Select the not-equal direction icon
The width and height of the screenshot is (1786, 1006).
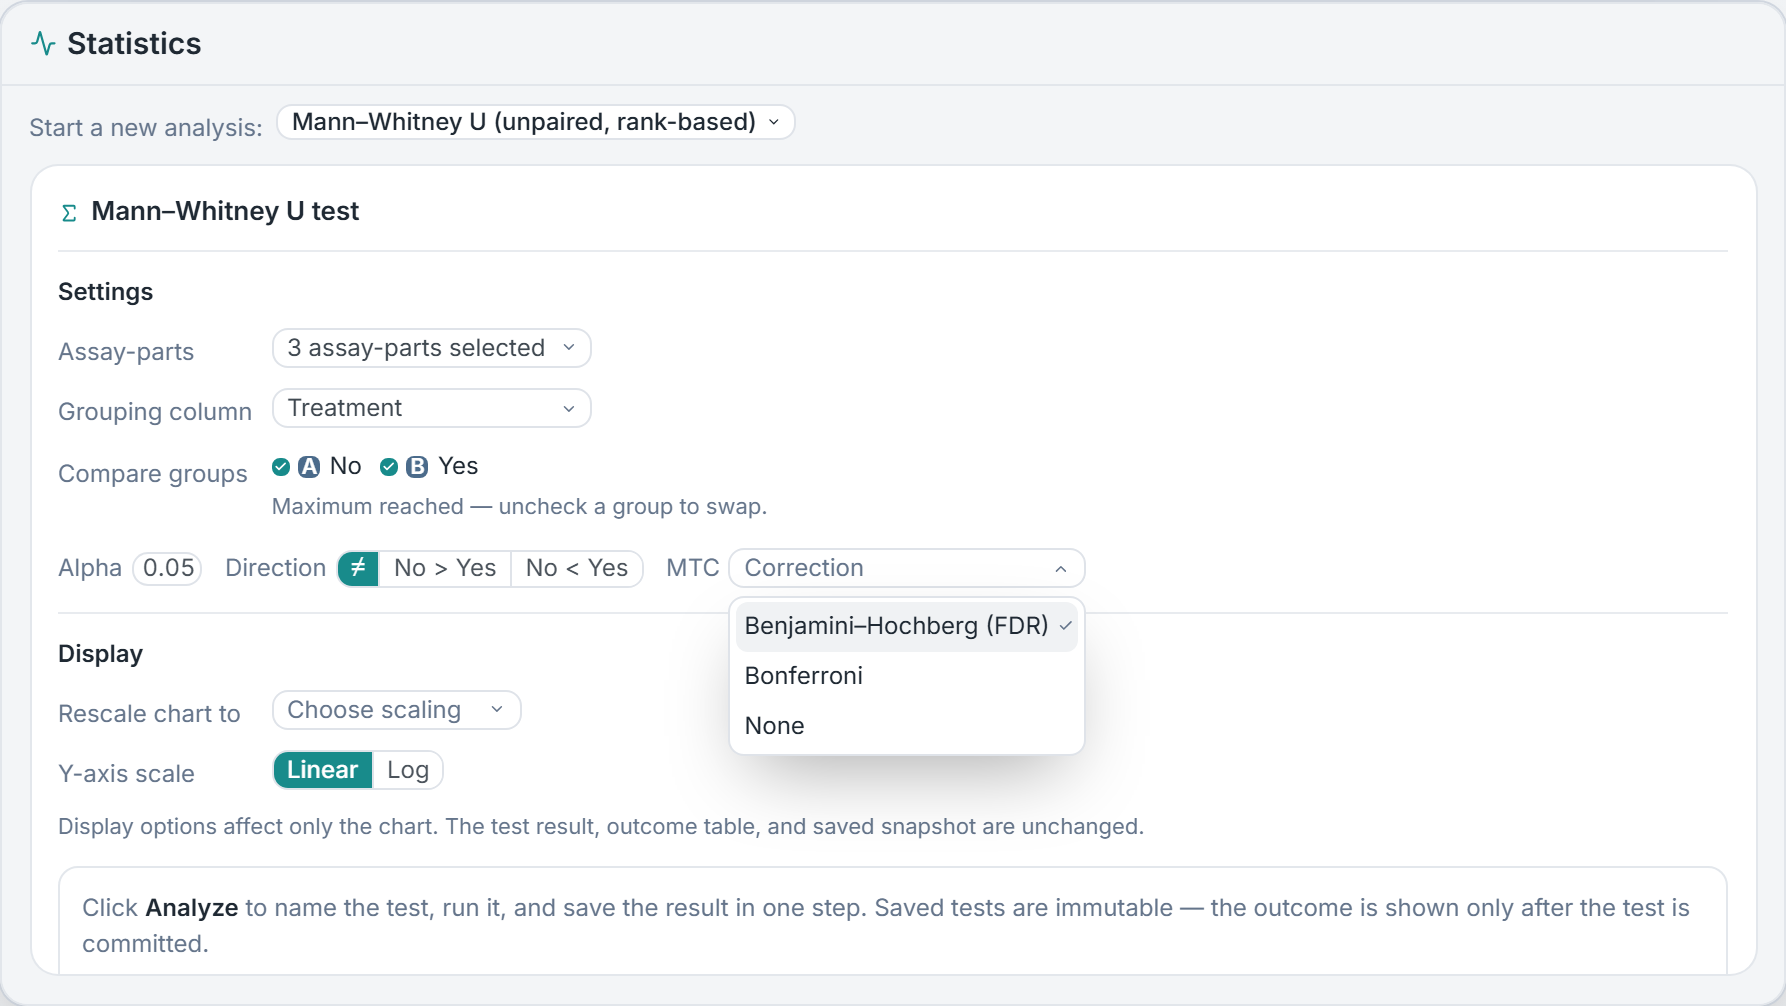click(358, 568)
